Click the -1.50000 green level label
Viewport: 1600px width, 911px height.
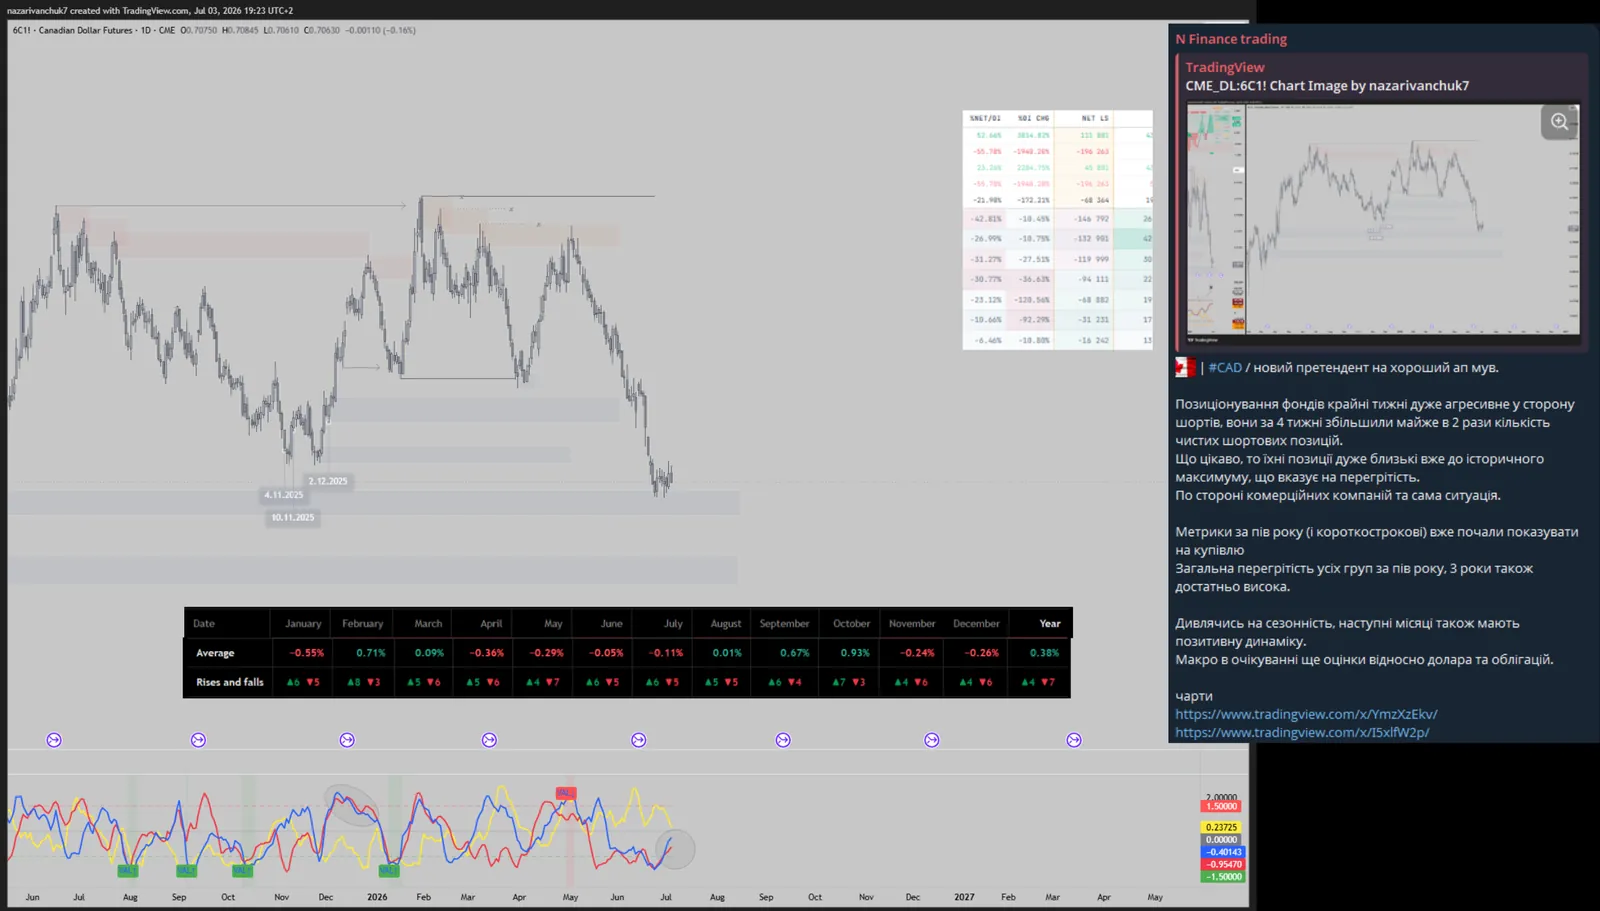tap(1222, 877)
